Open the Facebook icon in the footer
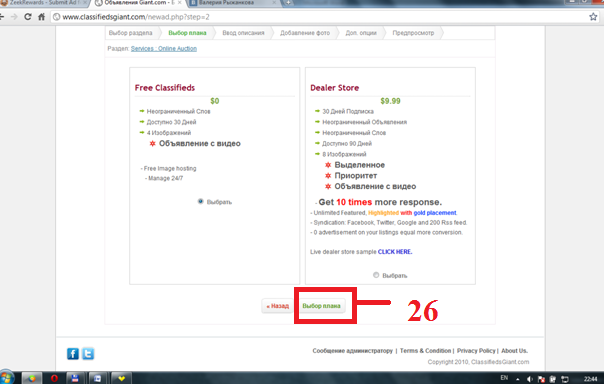 click(x=73, y=354)
